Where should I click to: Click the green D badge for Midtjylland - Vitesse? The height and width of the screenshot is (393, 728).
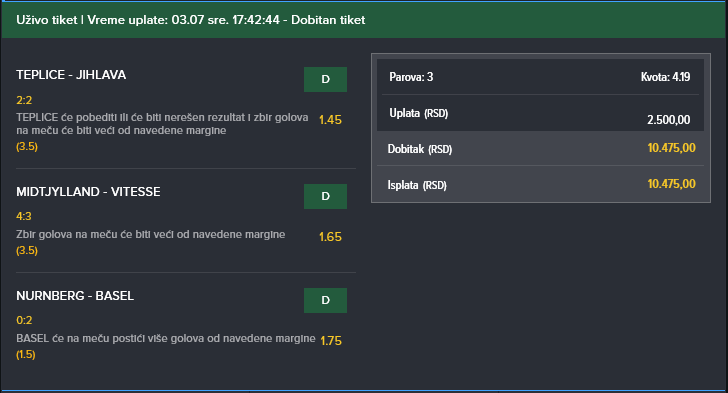pyautogui.click(x=325, y=196)
